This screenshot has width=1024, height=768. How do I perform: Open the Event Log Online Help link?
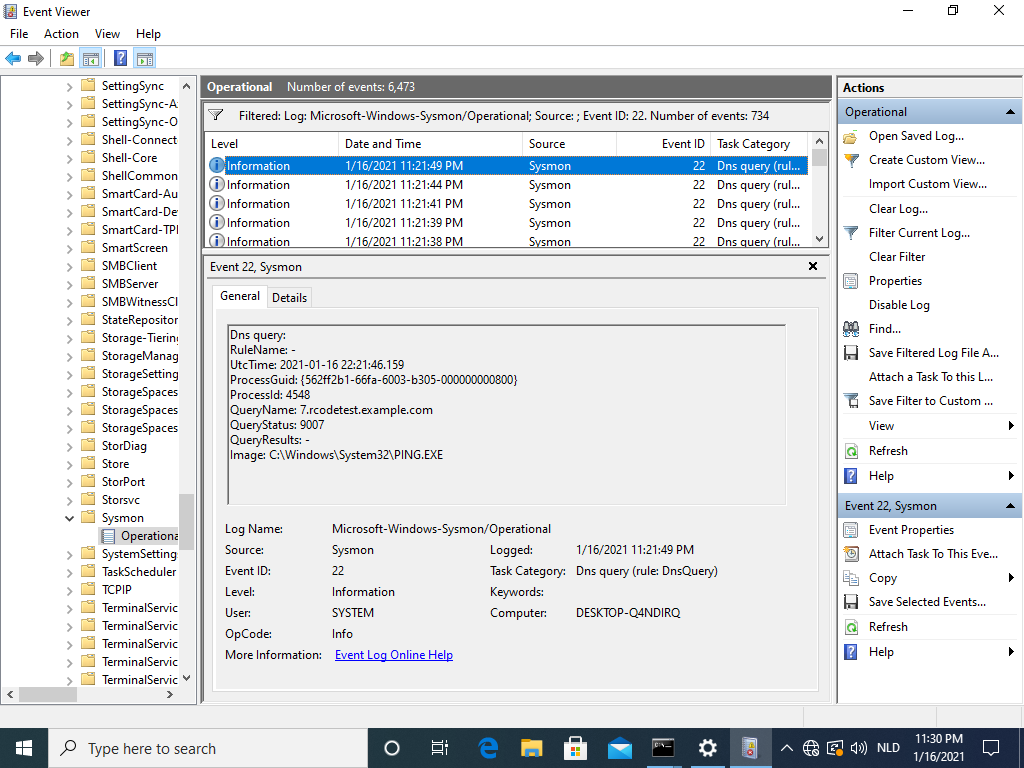pos(393,655)
